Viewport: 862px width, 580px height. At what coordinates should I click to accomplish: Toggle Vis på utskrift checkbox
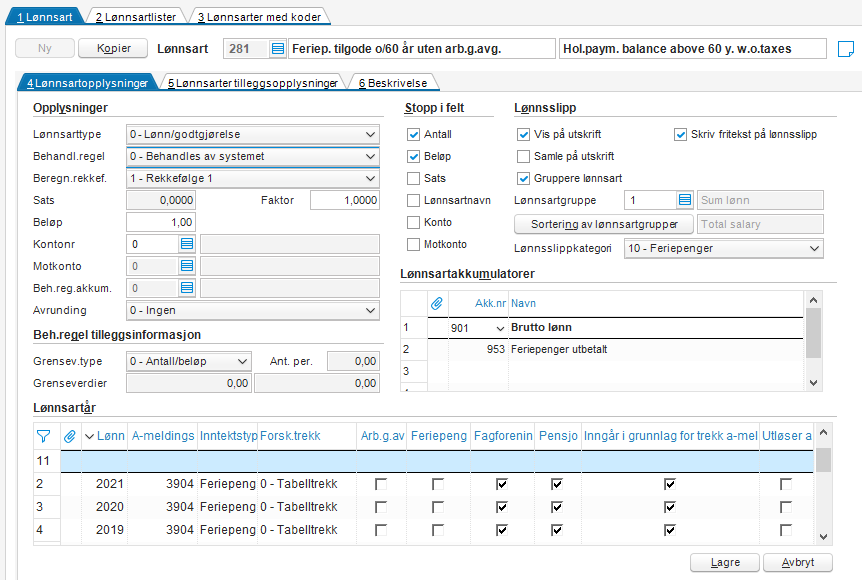point(523,134)
